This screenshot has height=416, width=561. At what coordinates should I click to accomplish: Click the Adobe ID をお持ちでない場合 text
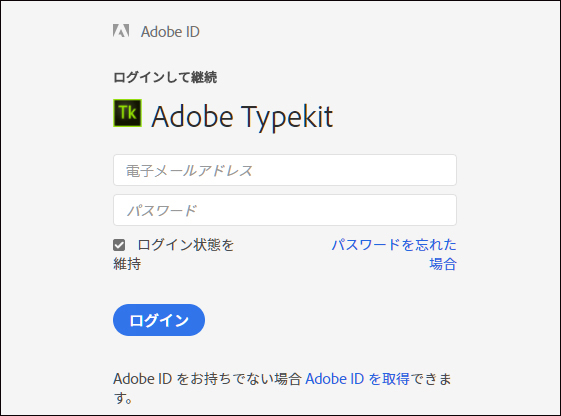pyautogui.click(x=208, y=379)
